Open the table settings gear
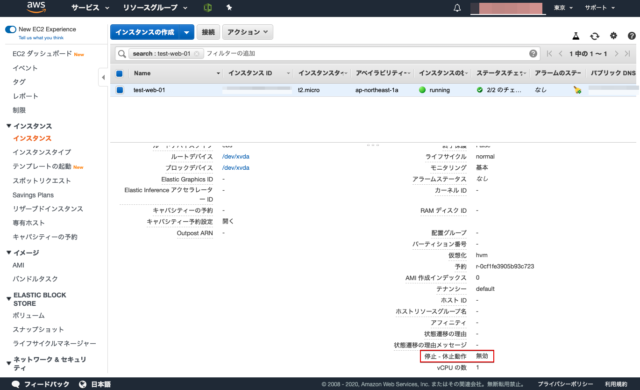The image size is (640, 390). 613,35
